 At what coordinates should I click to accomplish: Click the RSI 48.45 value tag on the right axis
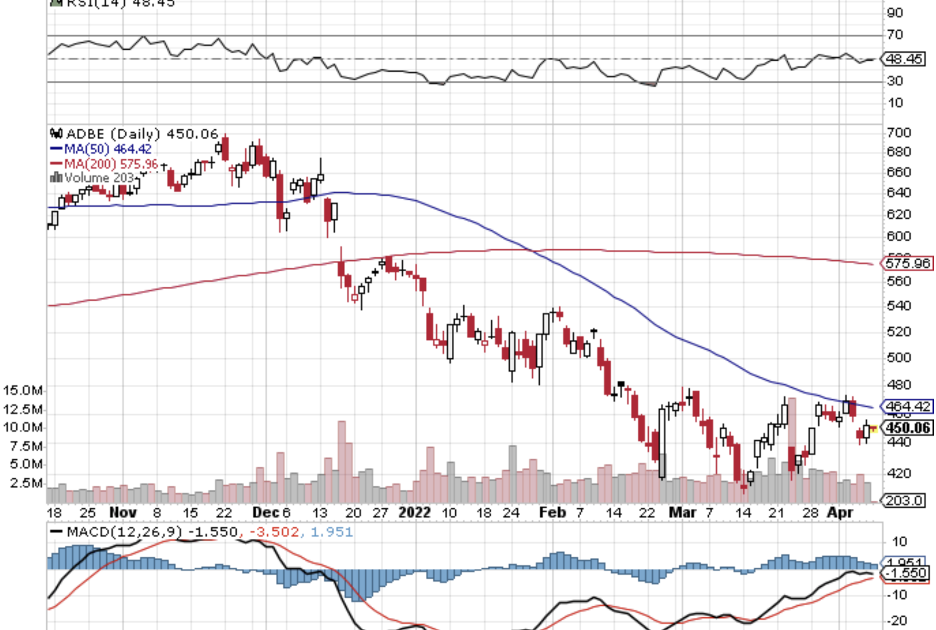(x=906, y=58)
